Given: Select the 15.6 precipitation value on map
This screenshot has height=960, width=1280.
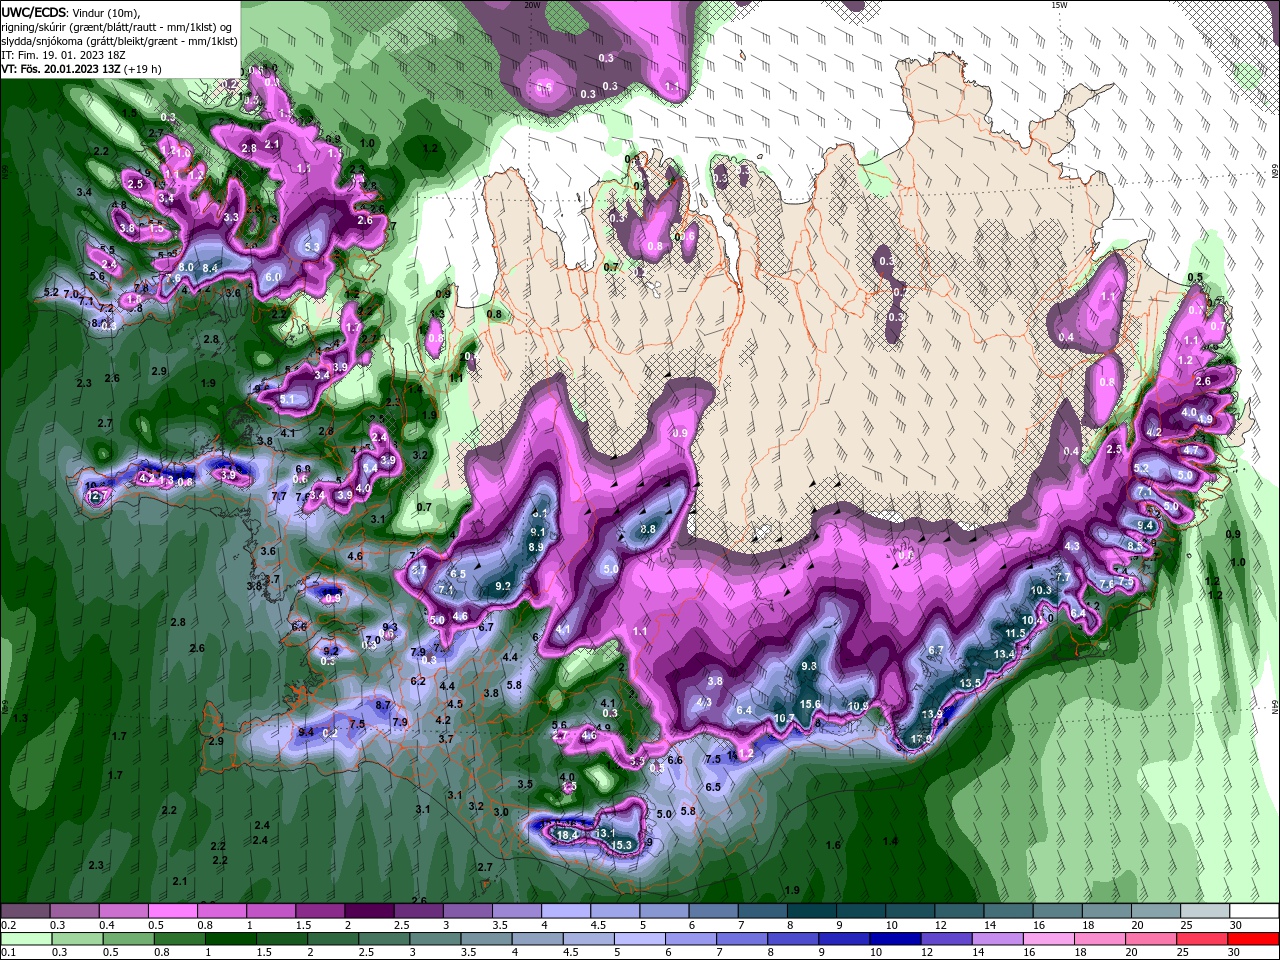Looking at the screenshot, I should pos(811,704).
